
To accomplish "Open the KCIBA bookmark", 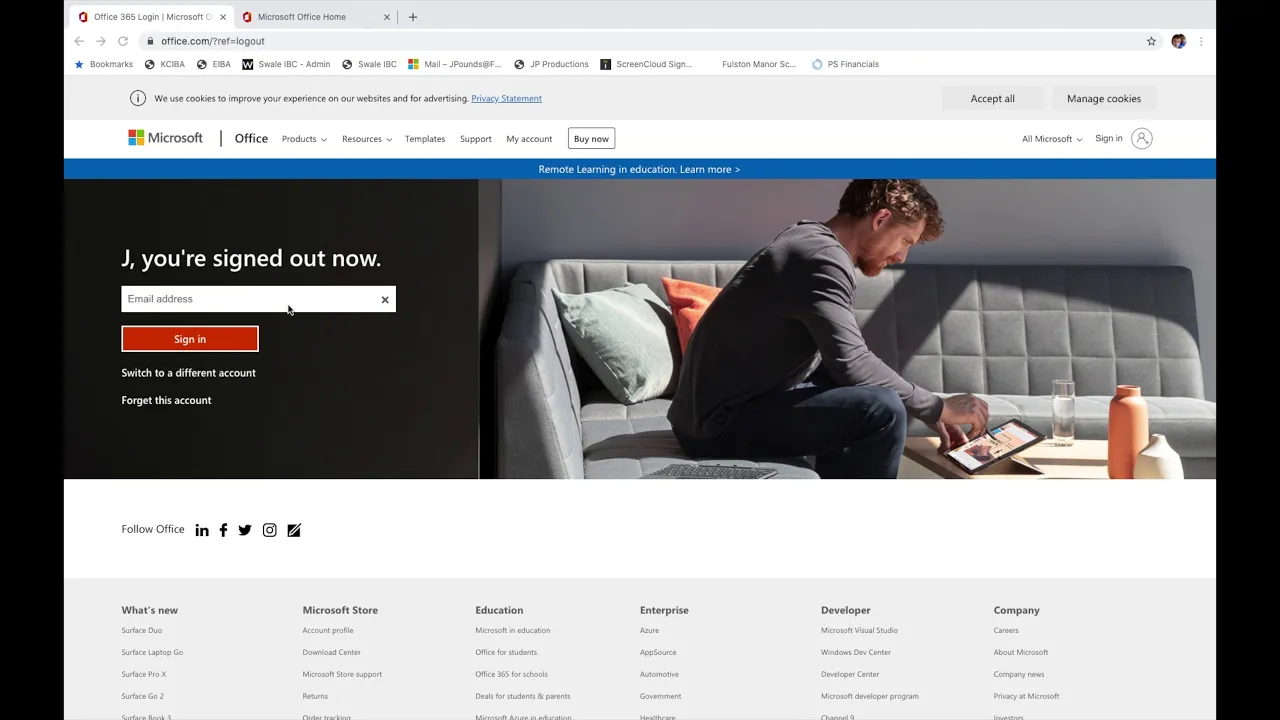I will pyautogui.click(x=165, y=64).
